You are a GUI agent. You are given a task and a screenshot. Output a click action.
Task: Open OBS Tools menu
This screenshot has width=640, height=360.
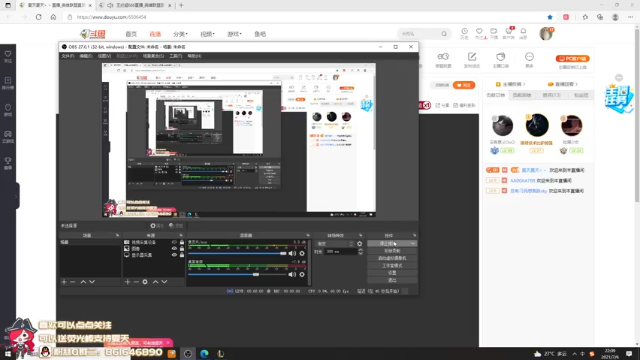pos(176,56)
